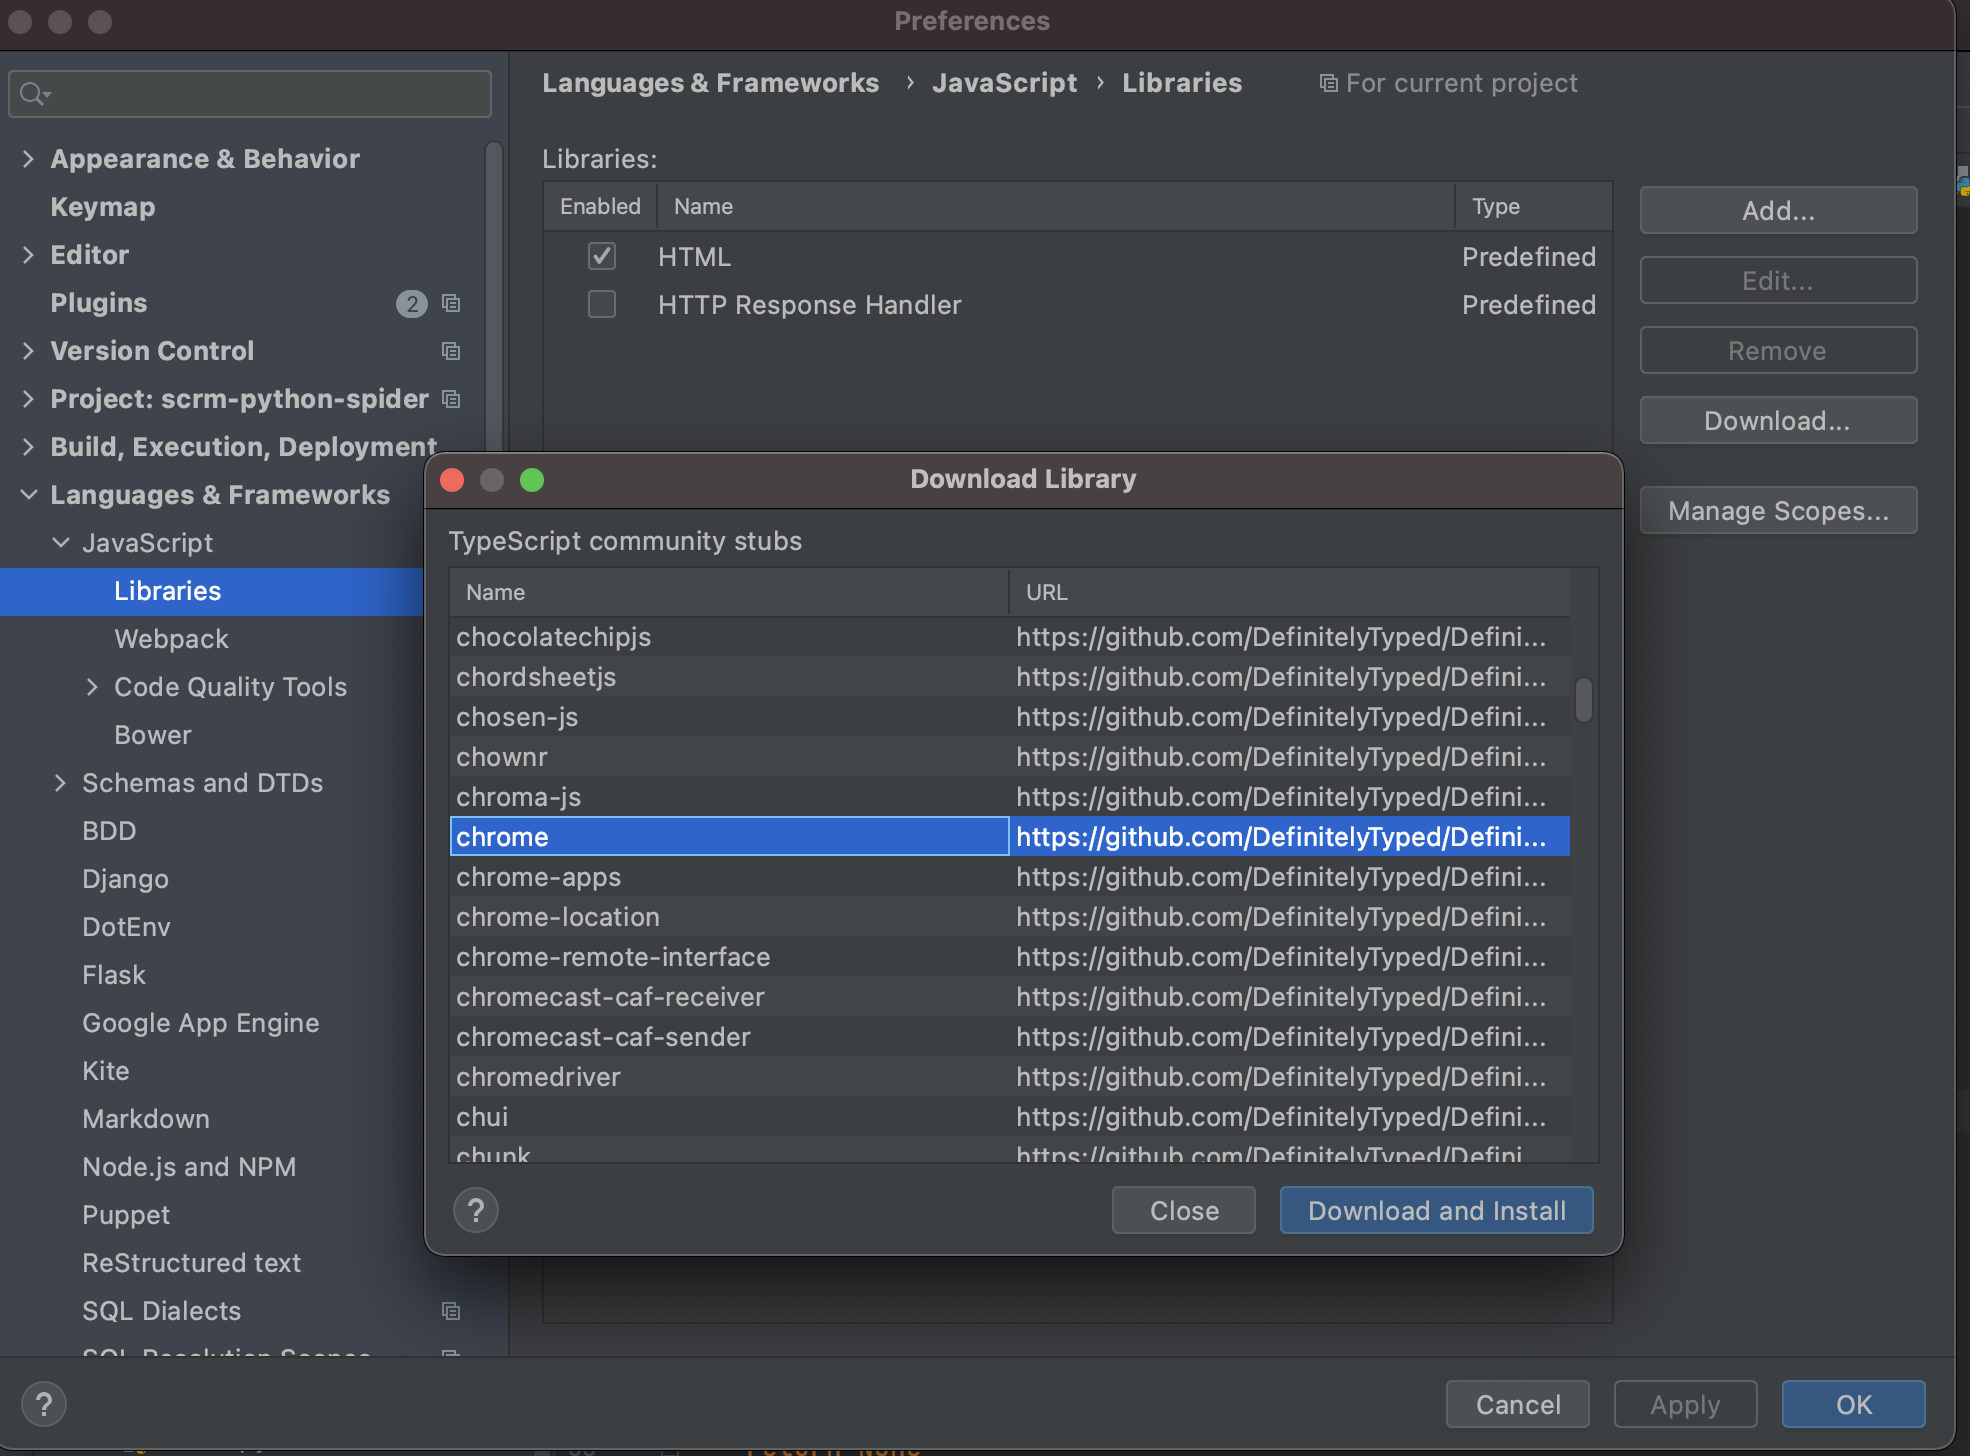Screen dimensions: 1970x1456
Task: Open help in the Download Library dialog
Action: (476, 1210)
